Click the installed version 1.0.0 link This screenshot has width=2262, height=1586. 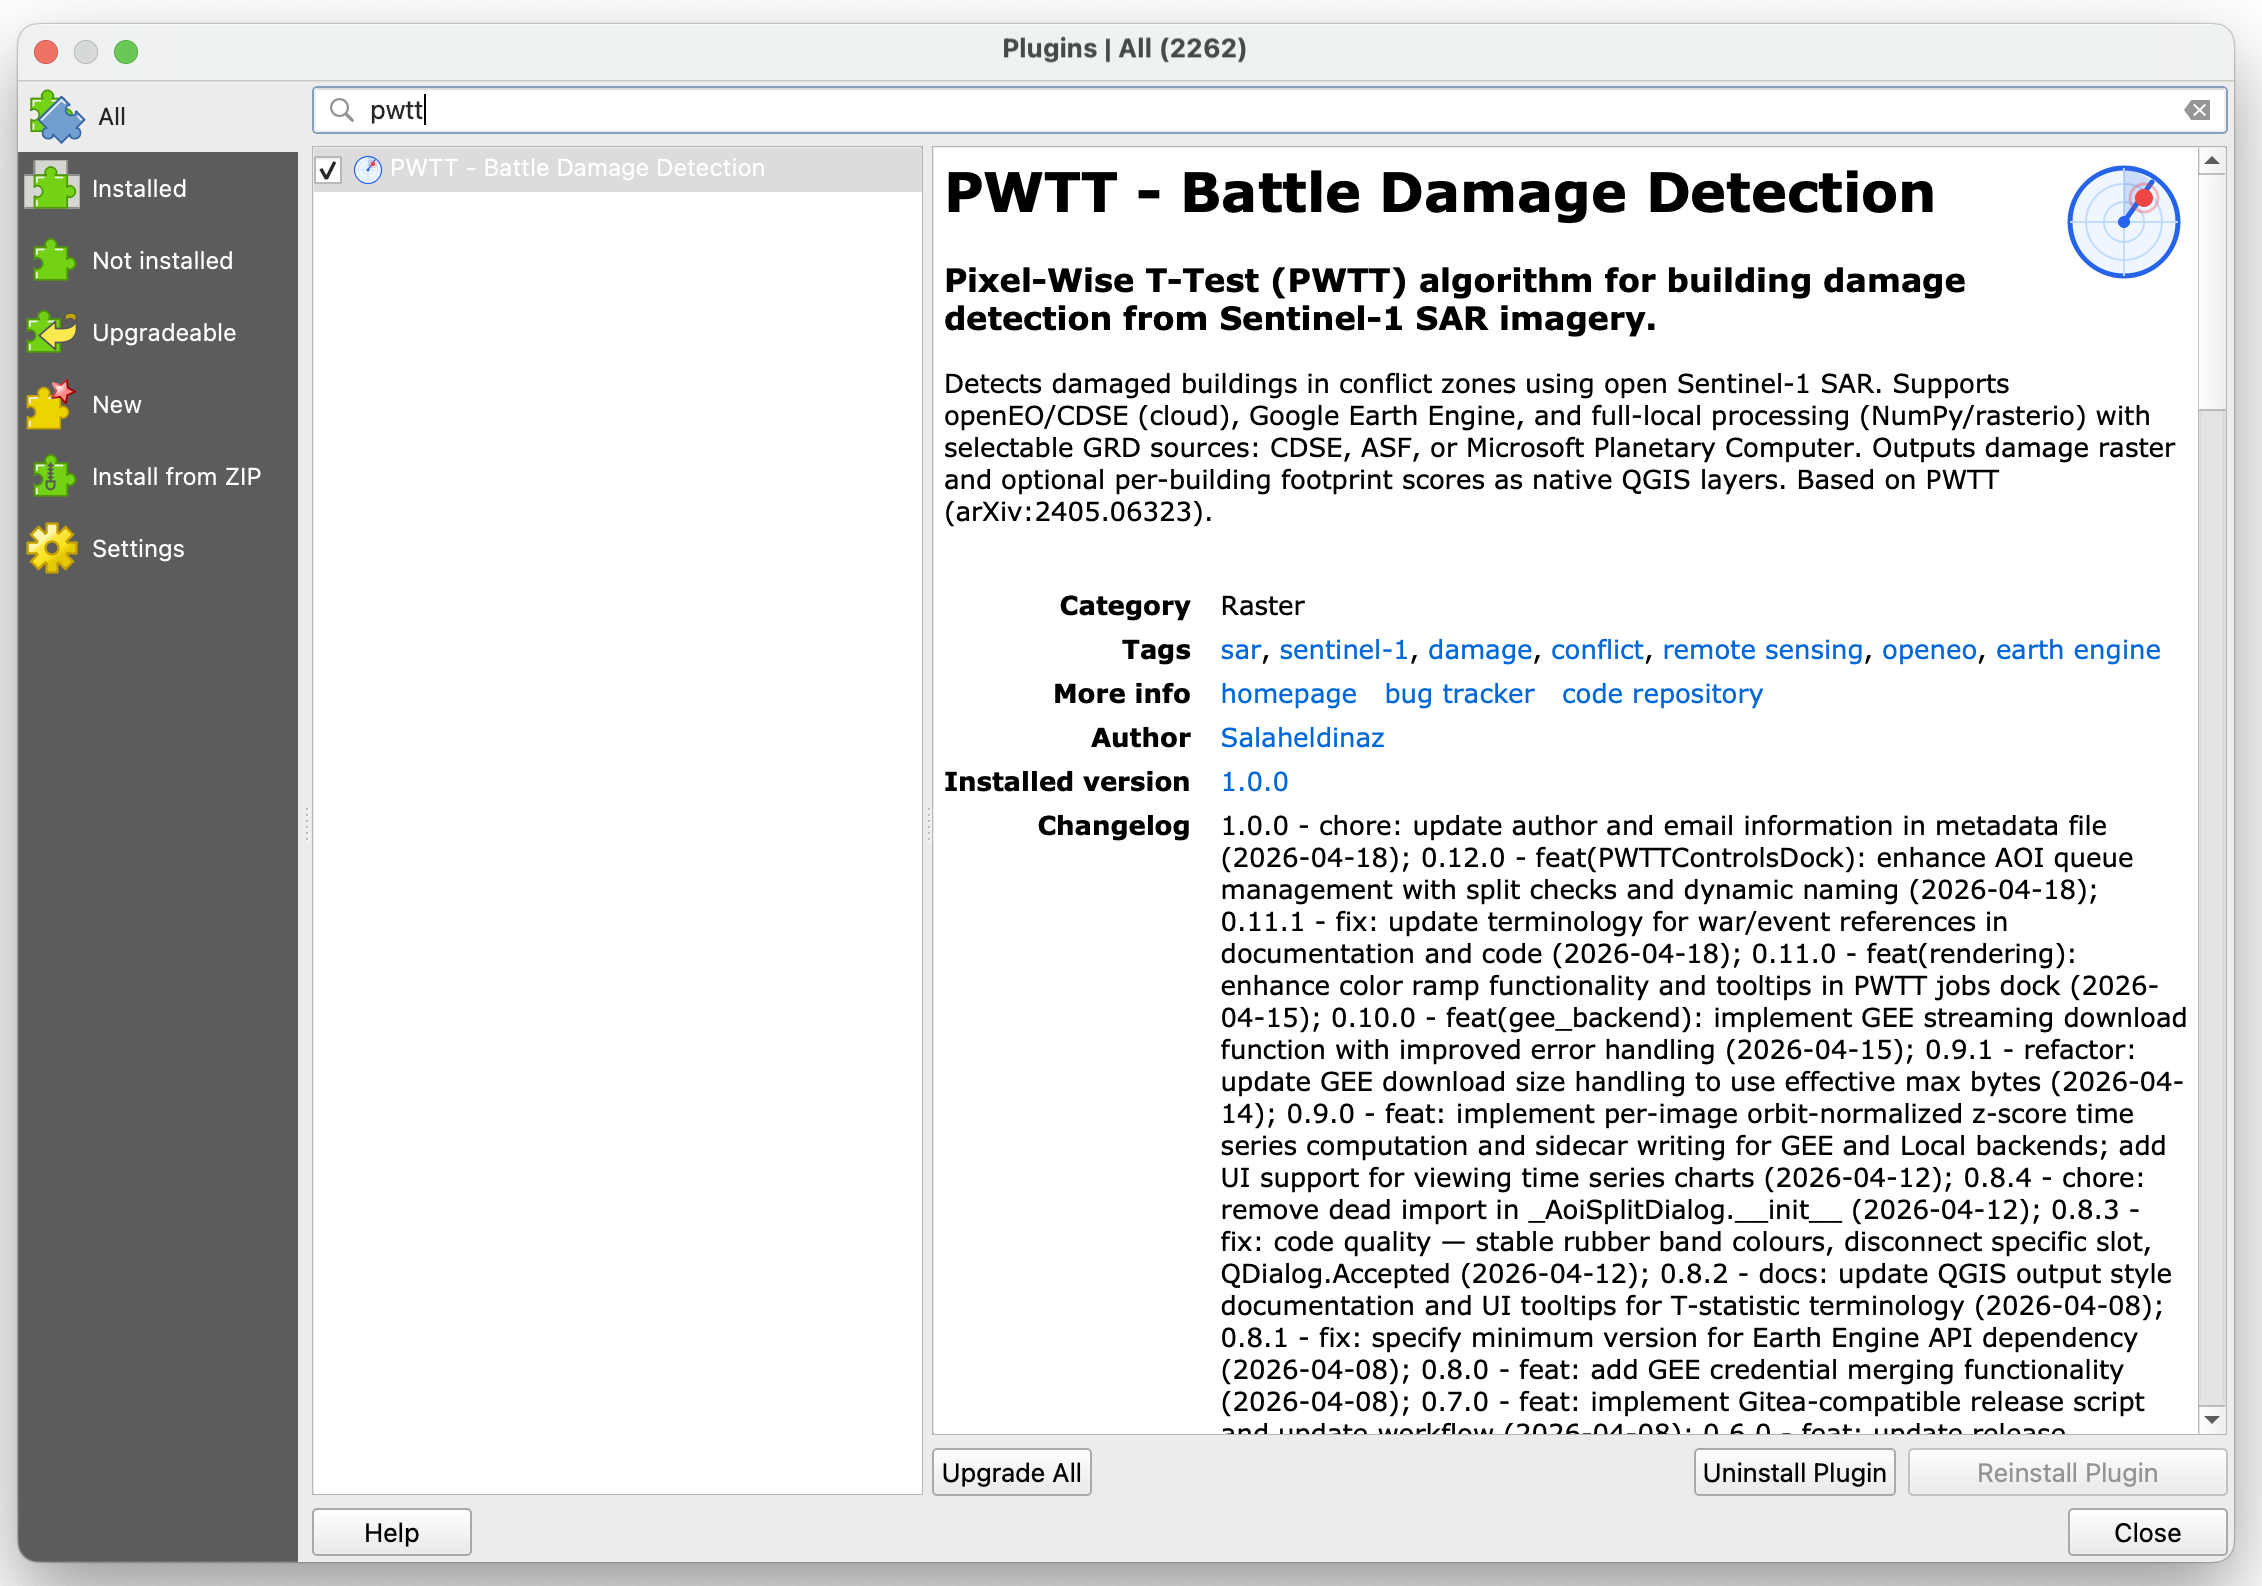tap(1254, 782)
